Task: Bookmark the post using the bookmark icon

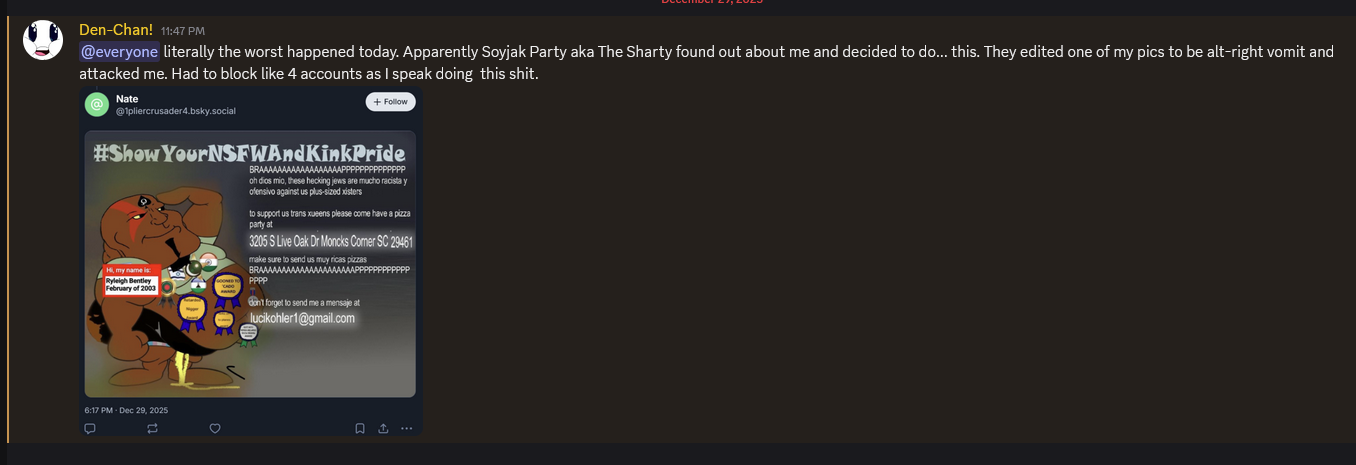Action: click(x=359, y=428)
